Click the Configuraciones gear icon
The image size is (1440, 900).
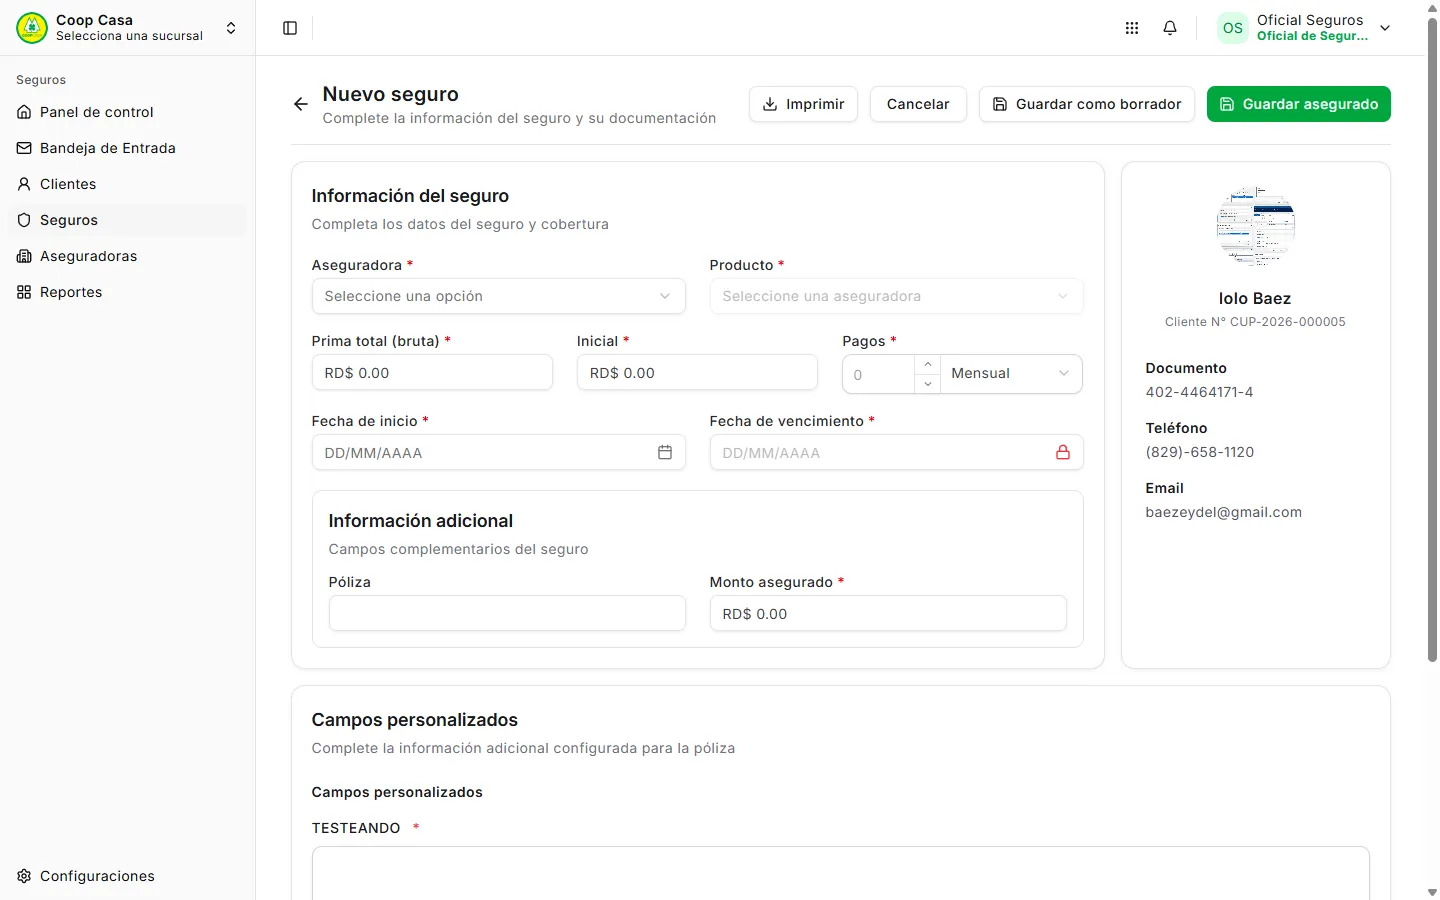(x=24, y=876)
